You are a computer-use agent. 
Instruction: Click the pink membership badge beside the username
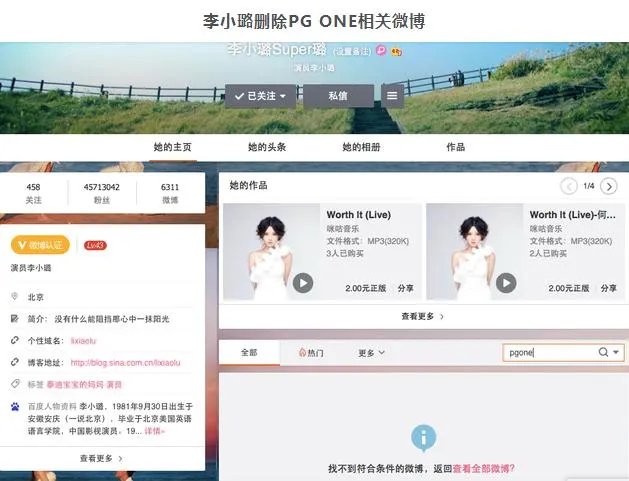pos(381,50)
